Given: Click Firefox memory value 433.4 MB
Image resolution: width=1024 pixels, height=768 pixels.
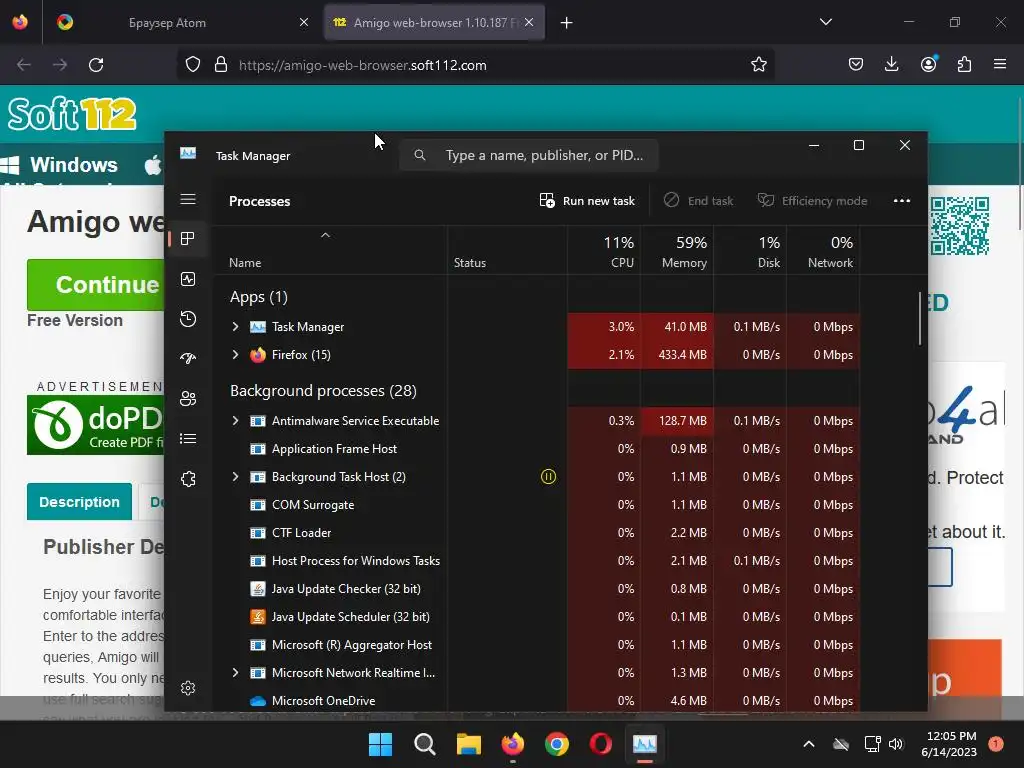Looking at the screenshot, I should point(682,355).
